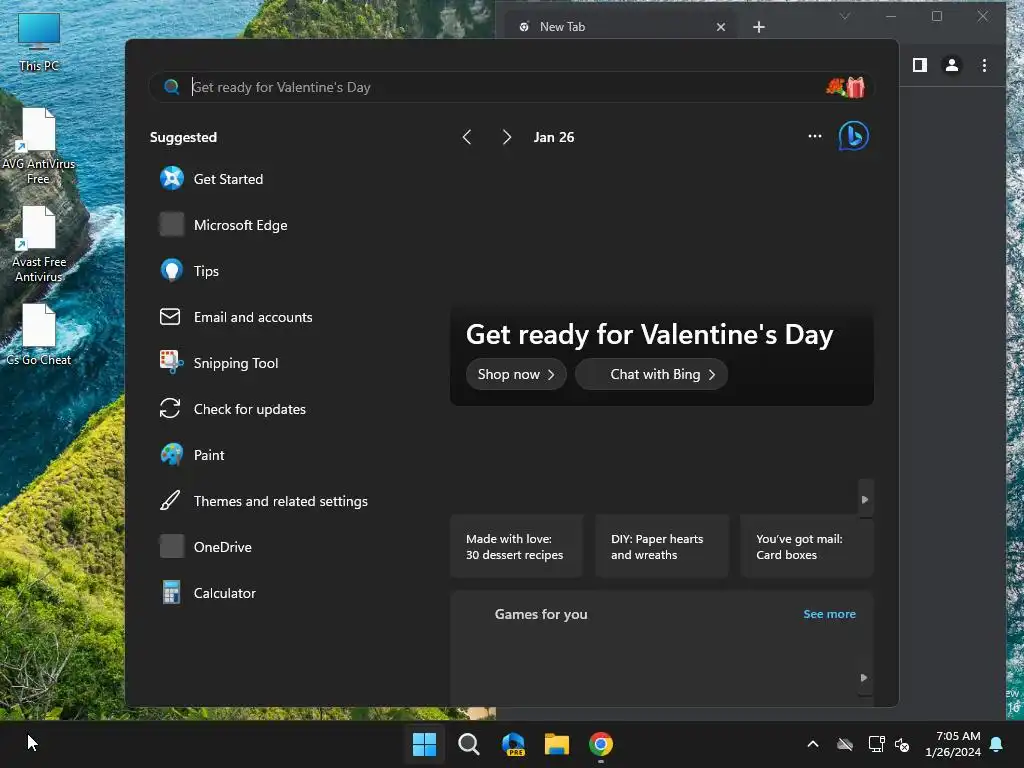Open the more options ellipsis in search panel
1024x768 pixels.
pyautogui.click(x=814, y=136)
